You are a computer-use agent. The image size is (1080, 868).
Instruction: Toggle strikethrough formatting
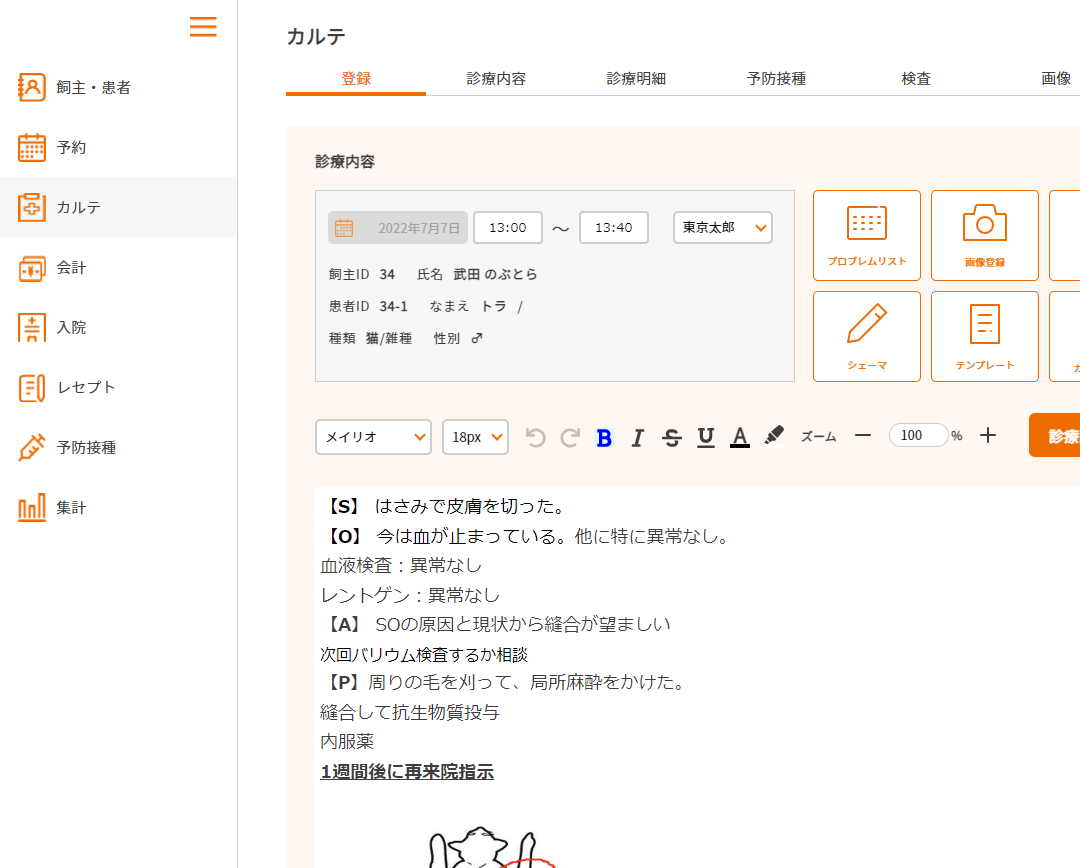(x=672, y=437)
